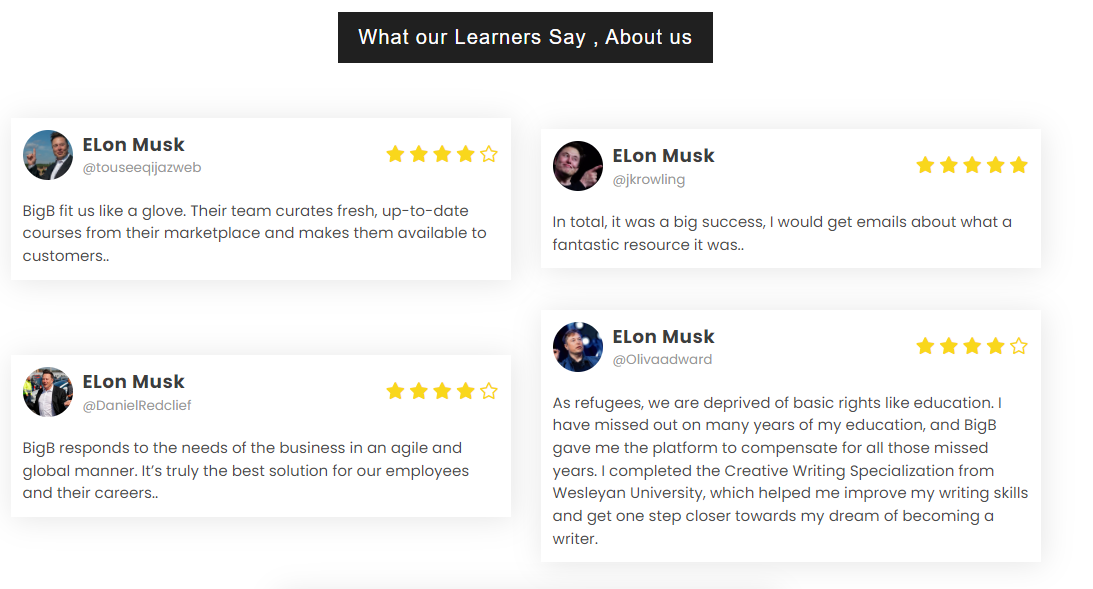Select the last filled star on @jkrowling's card

[x=1019, y=165]
